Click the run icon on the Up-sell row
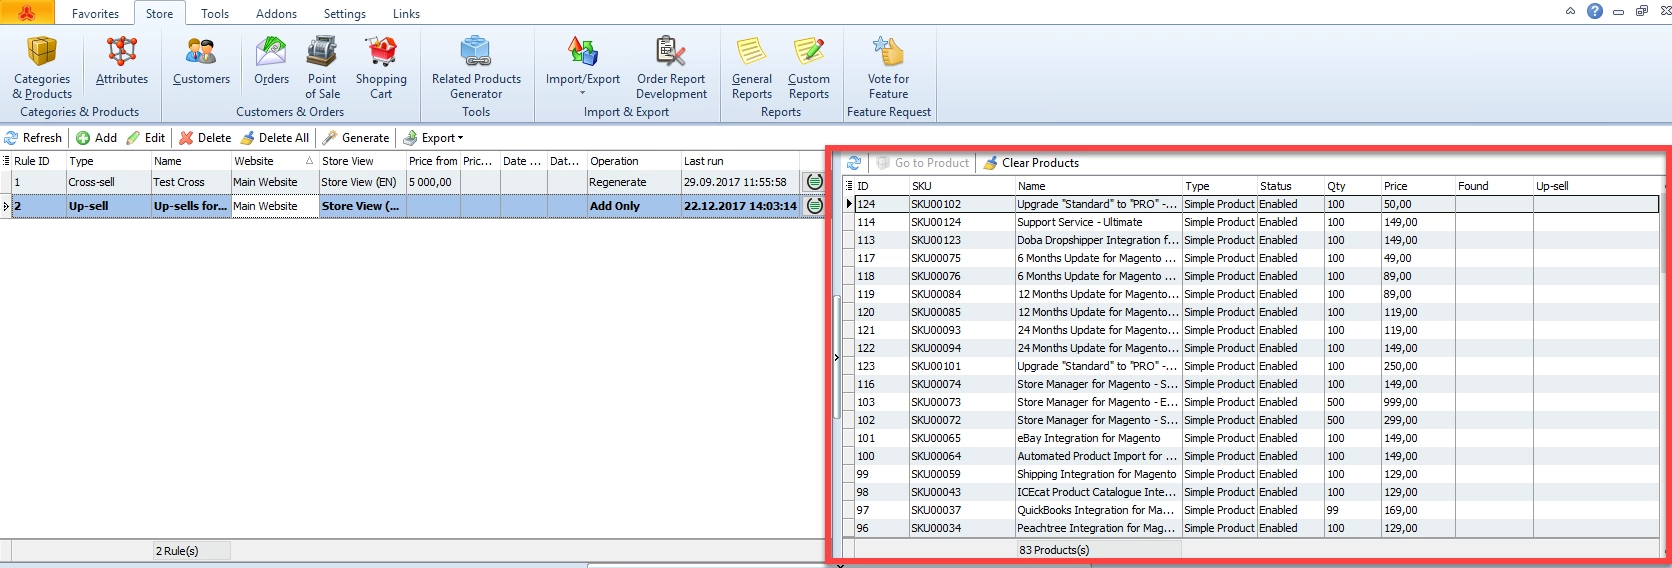This screenshot has height=568, width=1672. (x=814, y=206)
